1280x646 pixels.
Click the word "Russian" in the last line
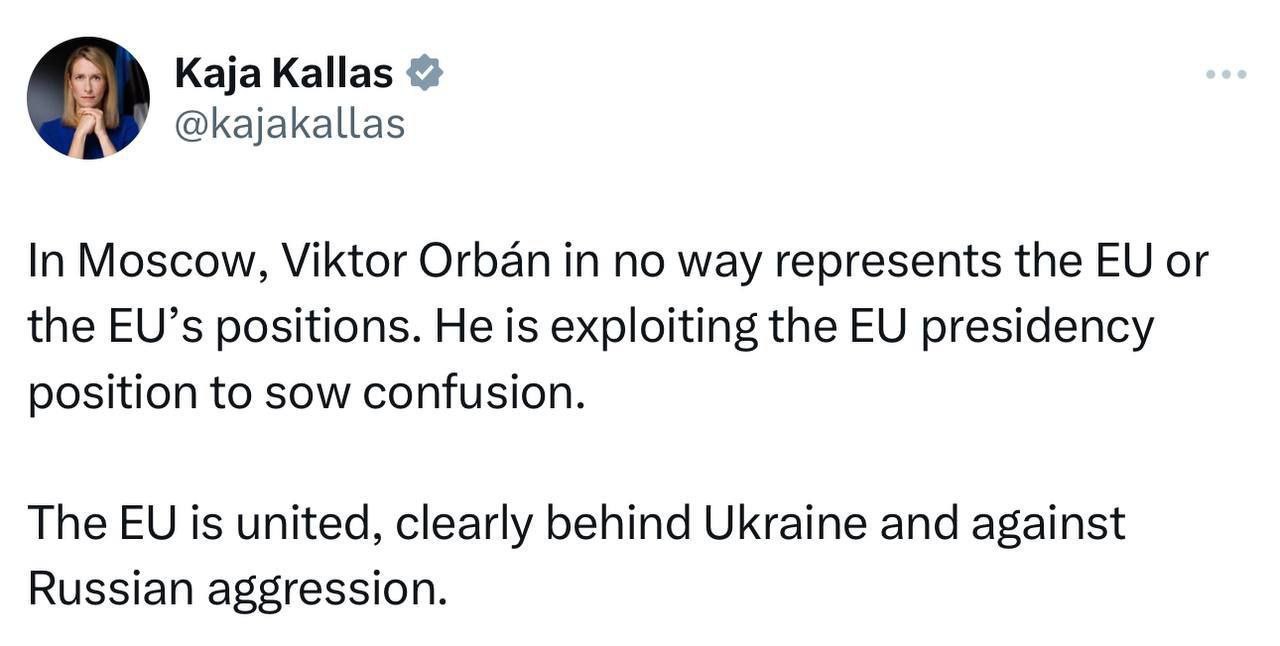tap(109, 589)
